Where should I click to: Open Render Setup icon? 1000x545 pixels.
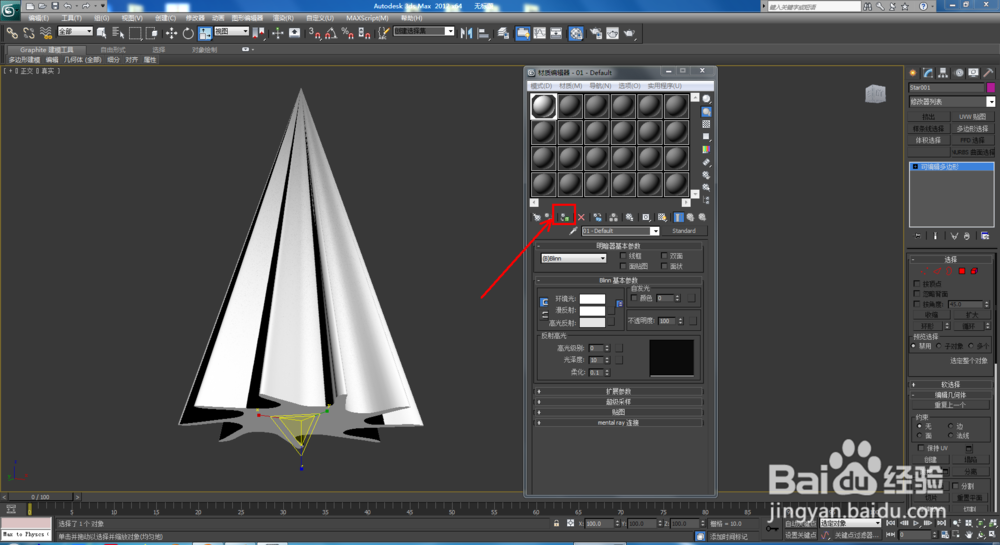(x=596, y=33)
